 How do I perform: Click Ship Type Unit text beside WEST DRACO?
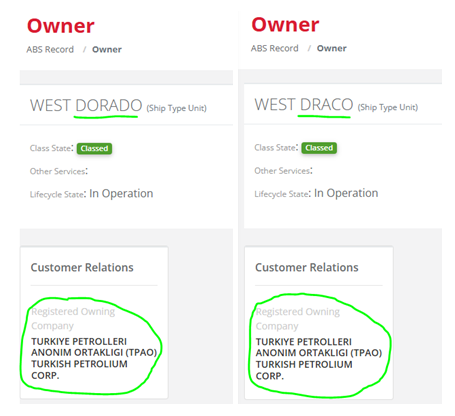tap(388, 107)
